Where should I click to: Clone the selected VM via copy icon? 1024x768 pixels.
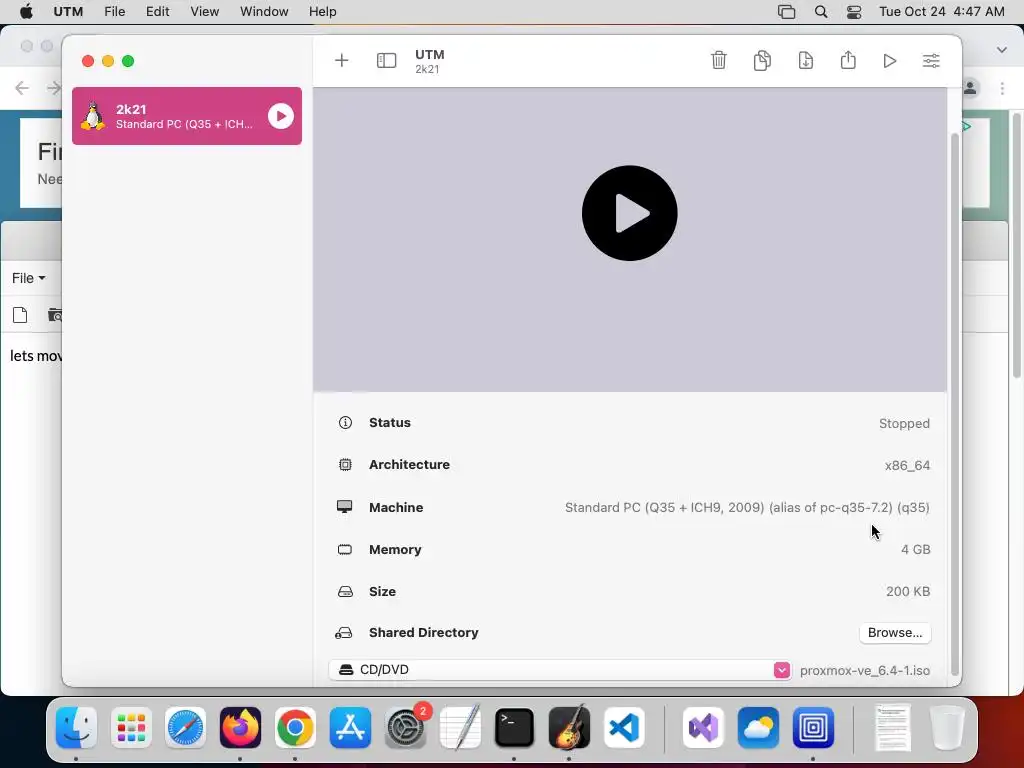[762, 60]
